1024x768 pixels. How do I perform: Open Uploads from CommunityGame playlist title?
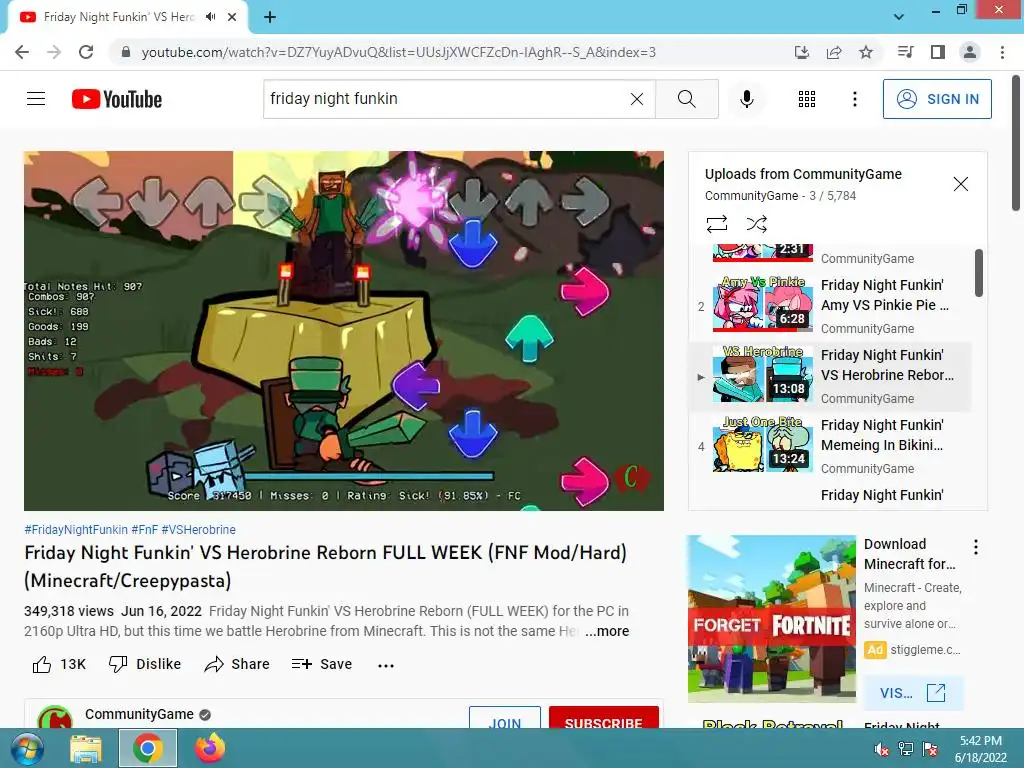pos(803,174)
